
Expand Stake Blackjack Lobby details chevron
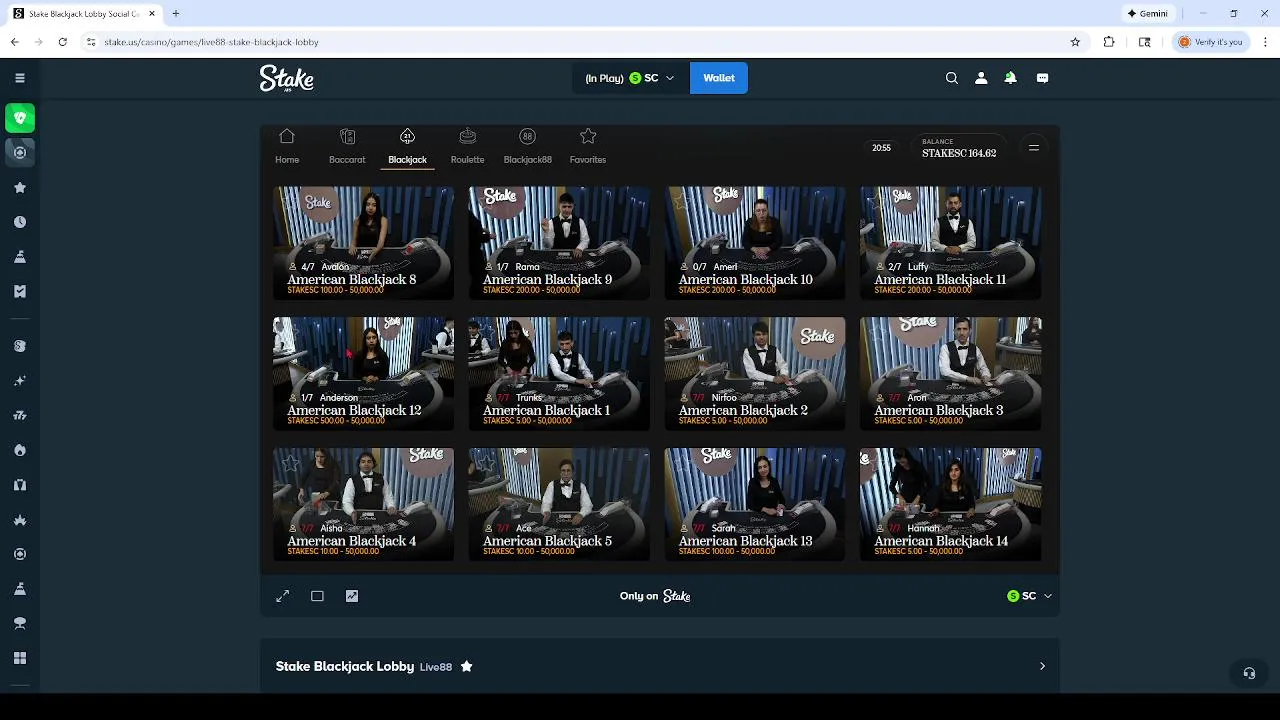(x=1042, y=666)
